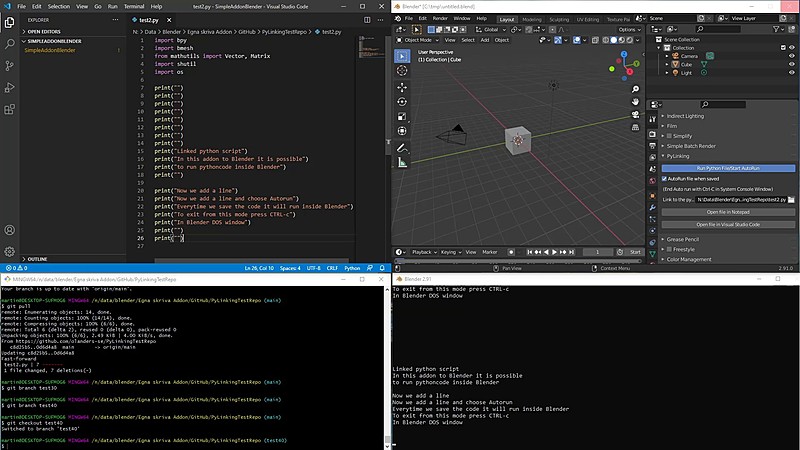Enable the Simplify checkbox
The height and width of the screenshot is (450, 800).
tap(669, 136)
